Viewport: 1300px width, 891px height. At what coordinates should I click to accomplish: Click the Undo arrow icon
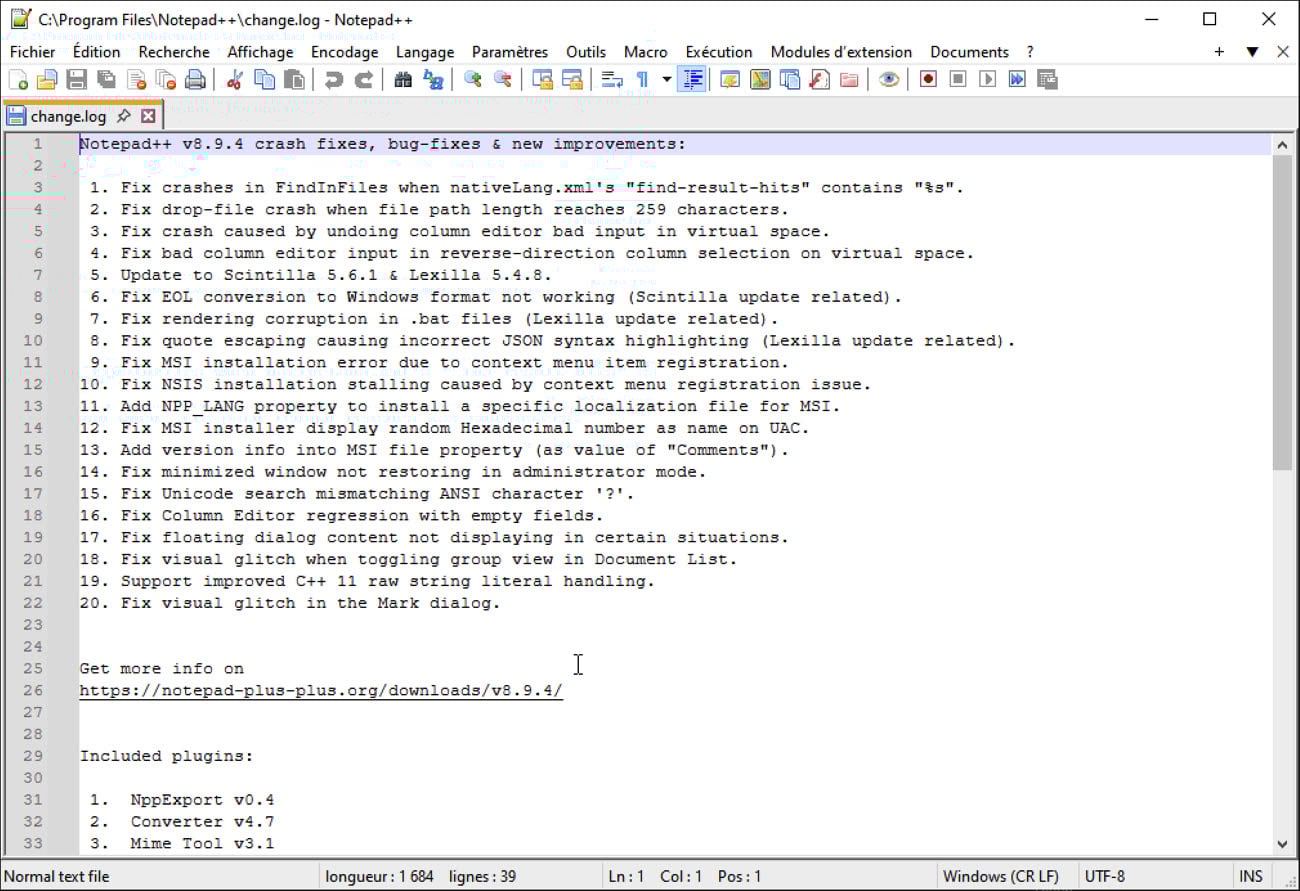click(334, 80)
